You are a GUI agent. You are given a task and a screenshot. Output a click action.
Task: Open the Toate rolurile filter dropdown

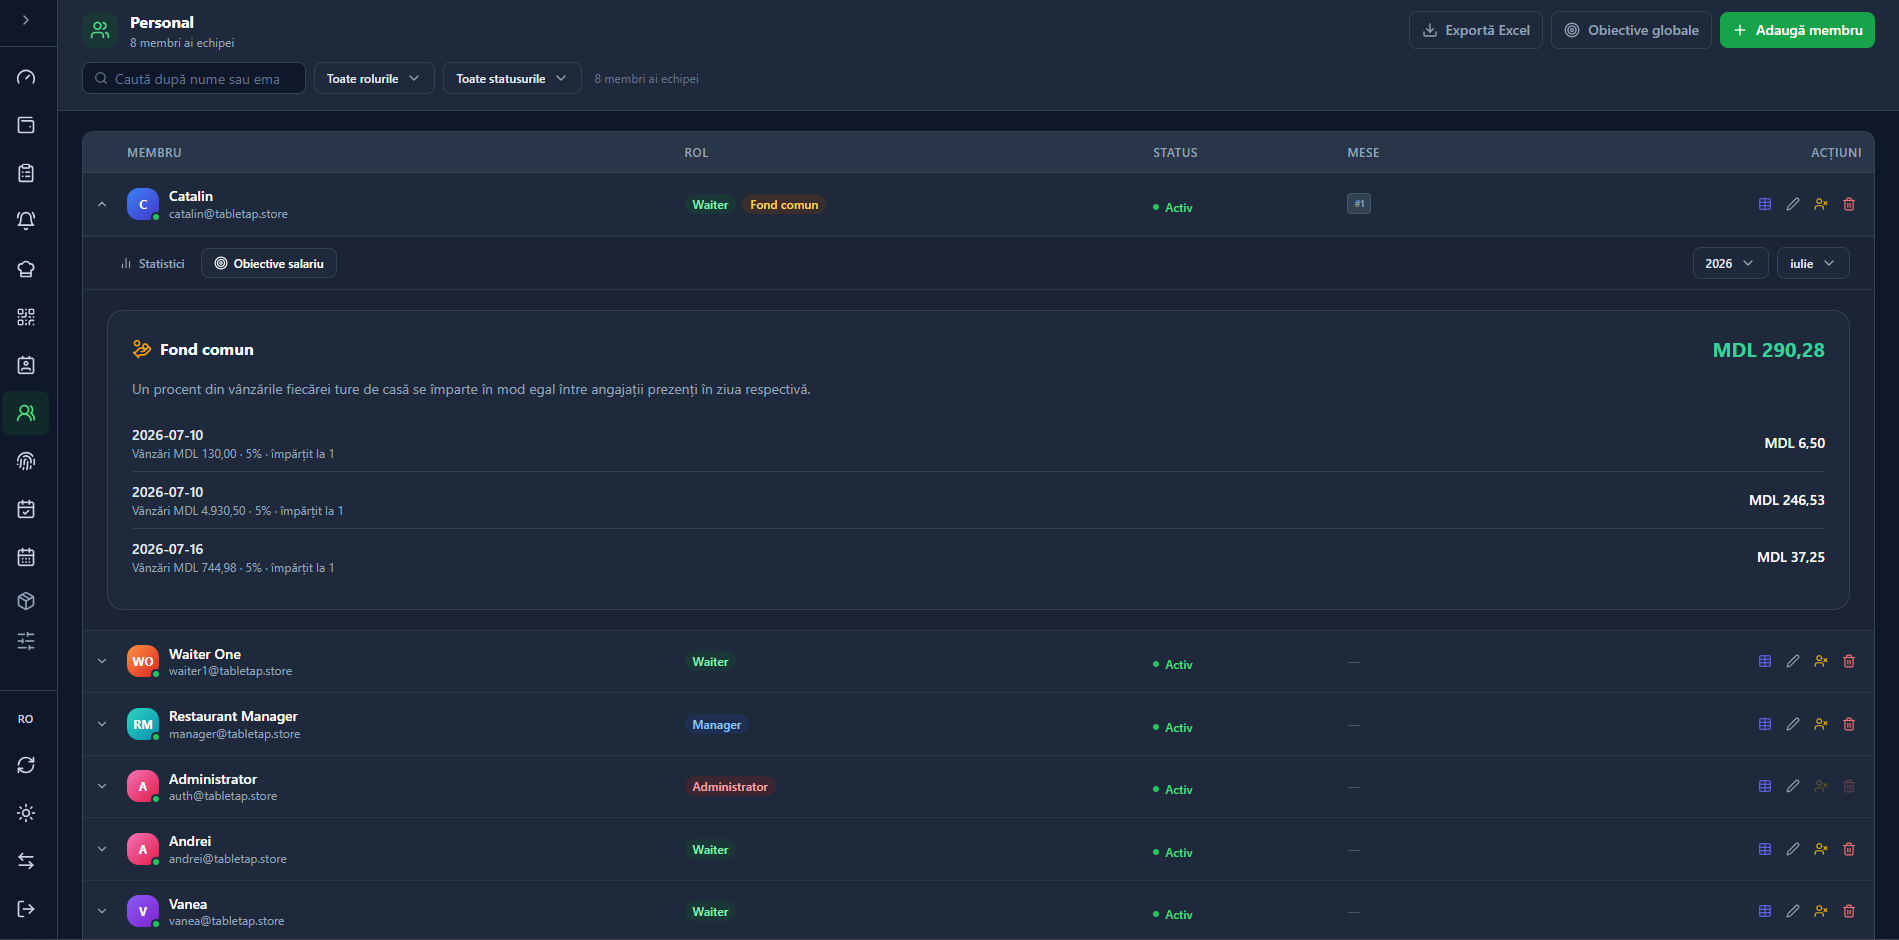[374, 78]
